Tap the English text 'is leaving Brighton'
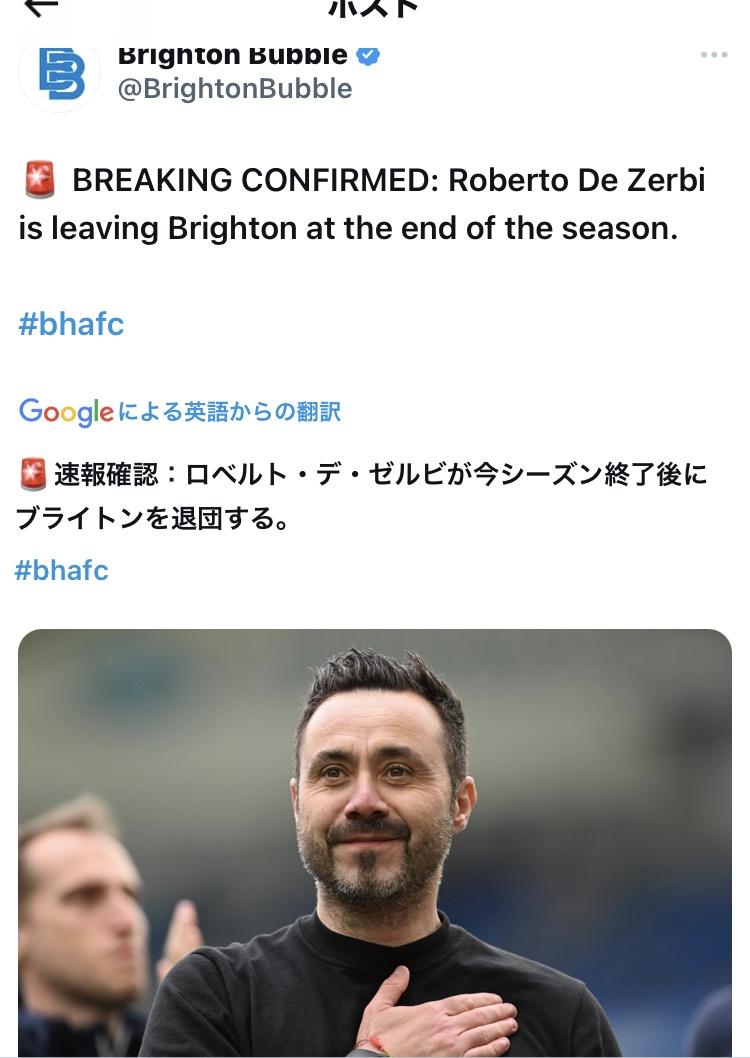The image size is (750, 1058). pyautogui.click(x=158, y=228)
